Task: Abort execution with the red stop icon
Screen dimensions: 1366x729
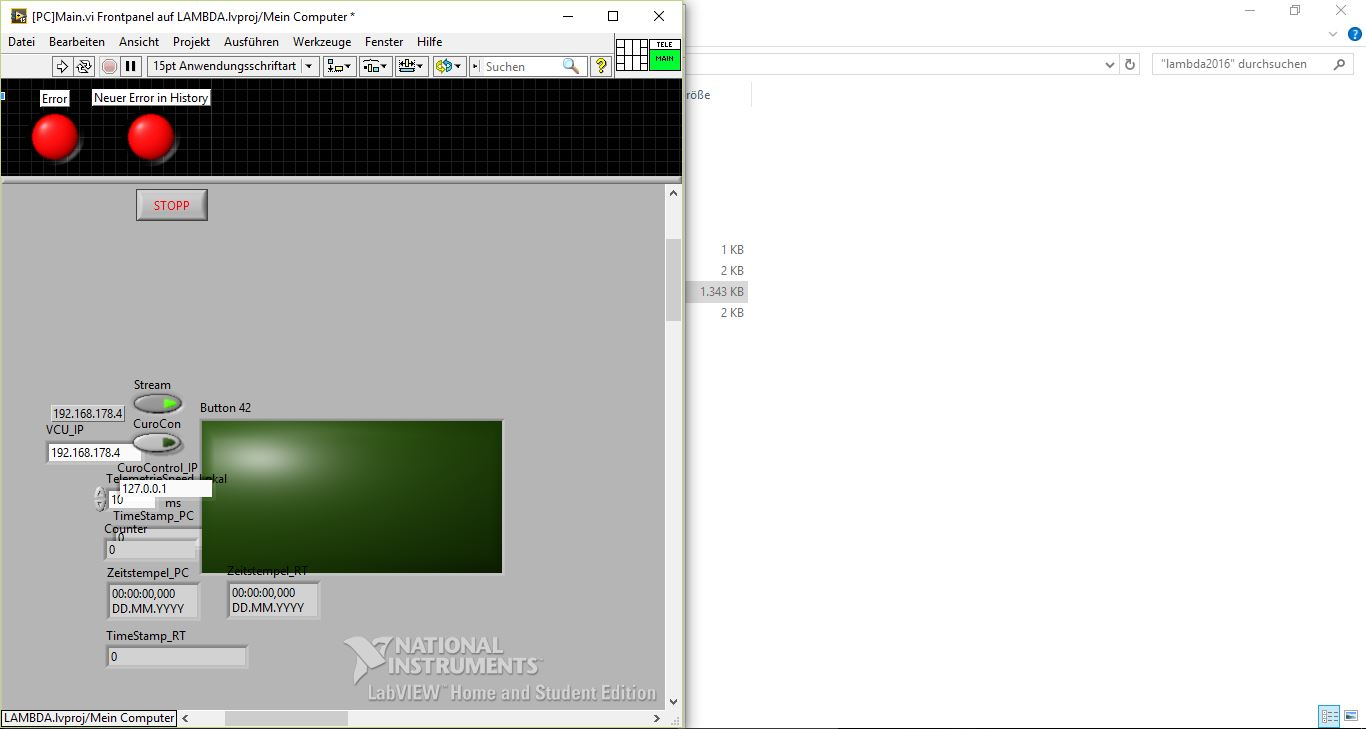Action: (109, 66)
